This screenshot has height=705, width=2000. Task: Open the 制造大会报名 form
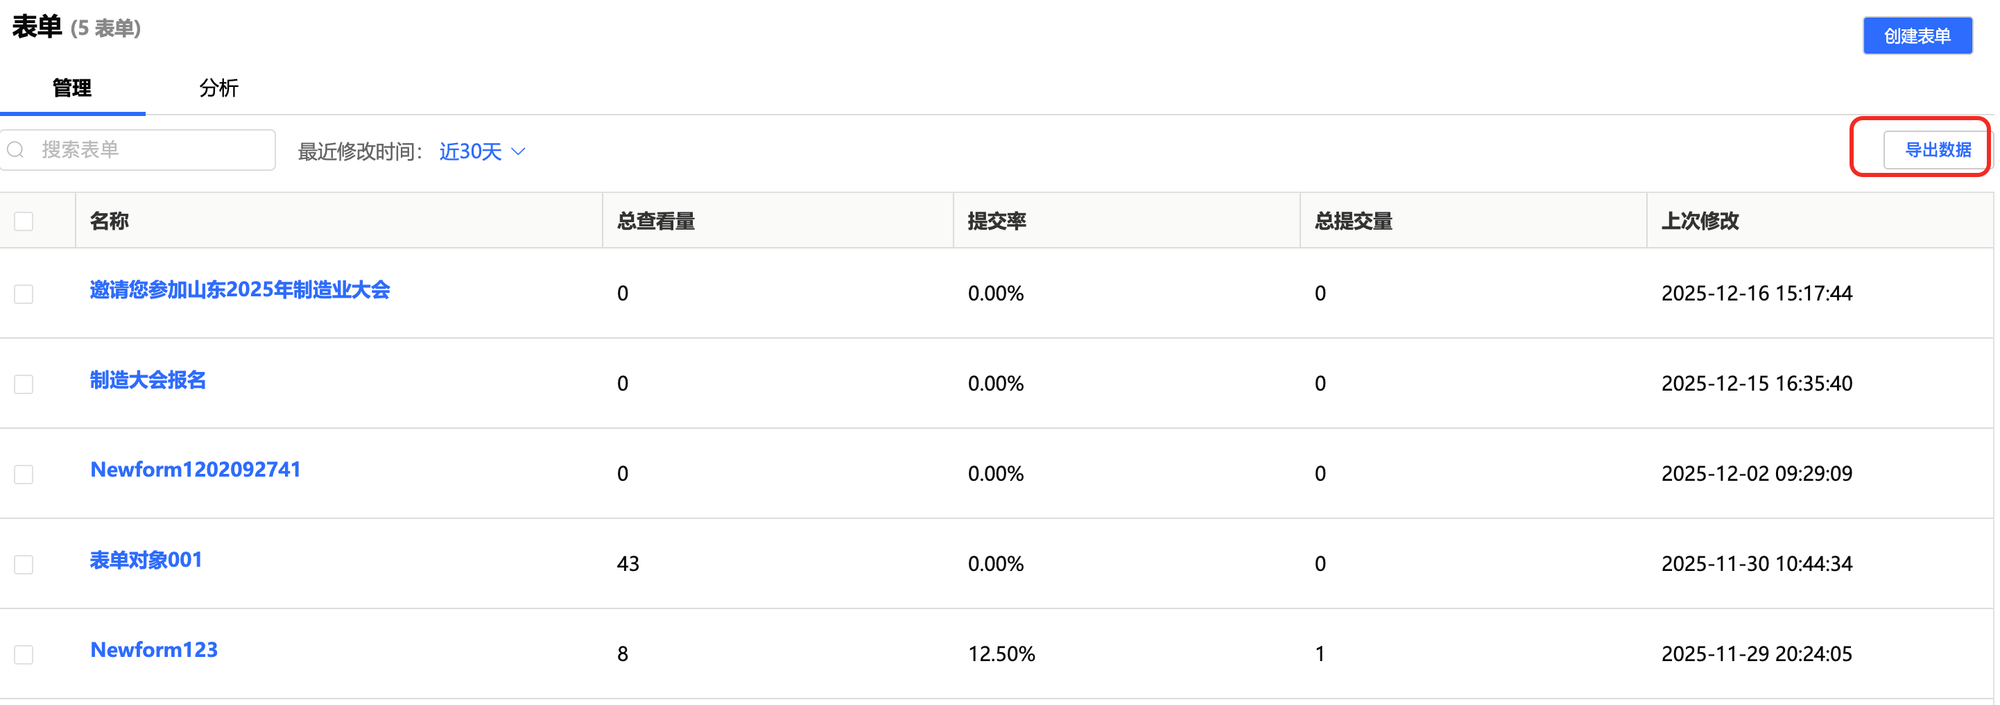148,380
